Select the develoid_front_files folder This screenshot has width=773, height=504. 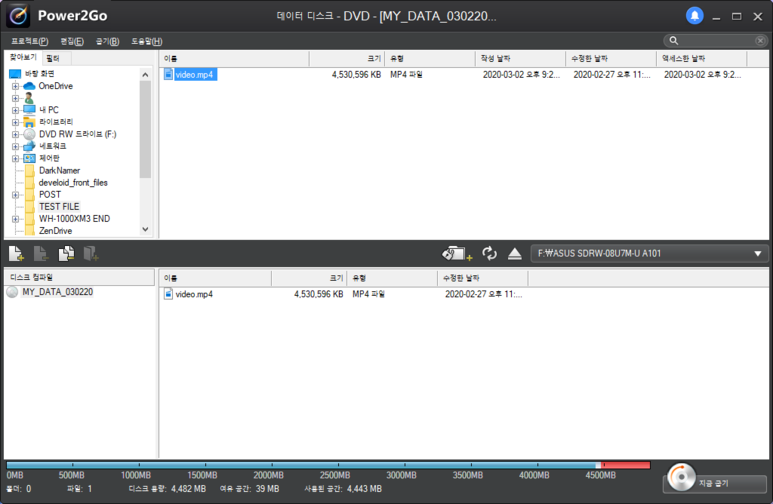click(73, 182)
